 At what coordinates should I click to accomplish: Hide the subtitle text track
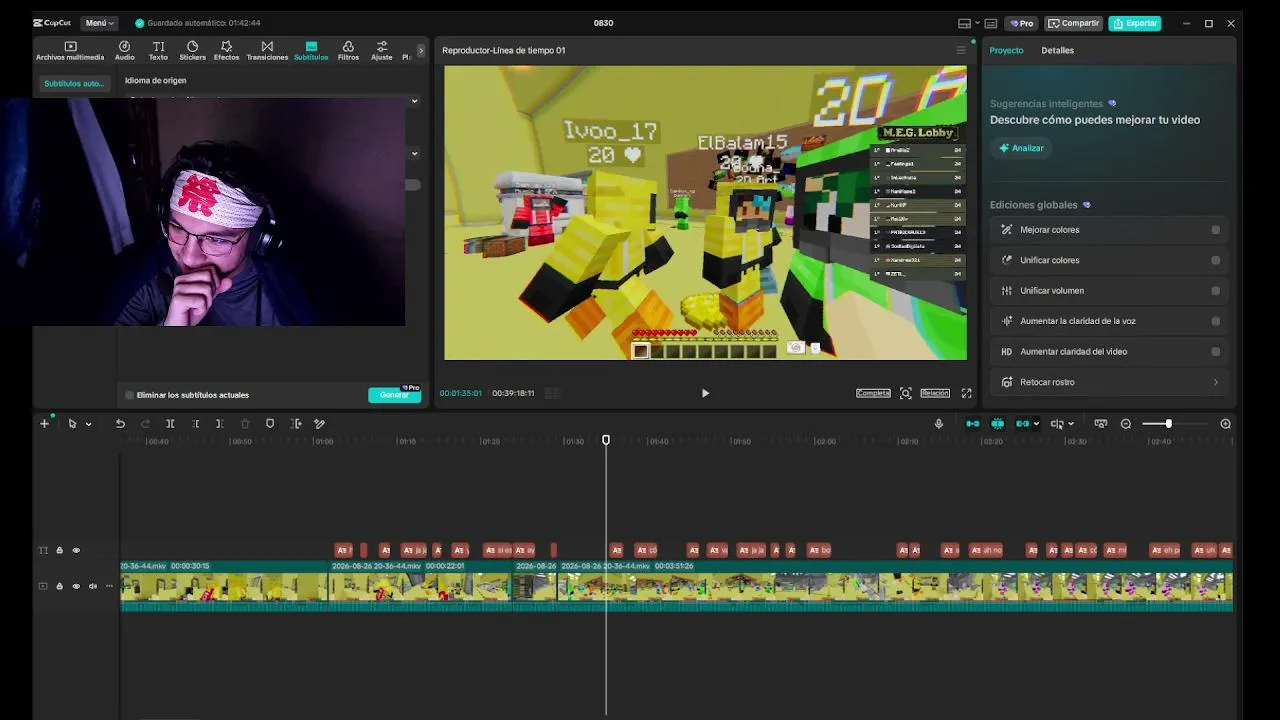76,551
